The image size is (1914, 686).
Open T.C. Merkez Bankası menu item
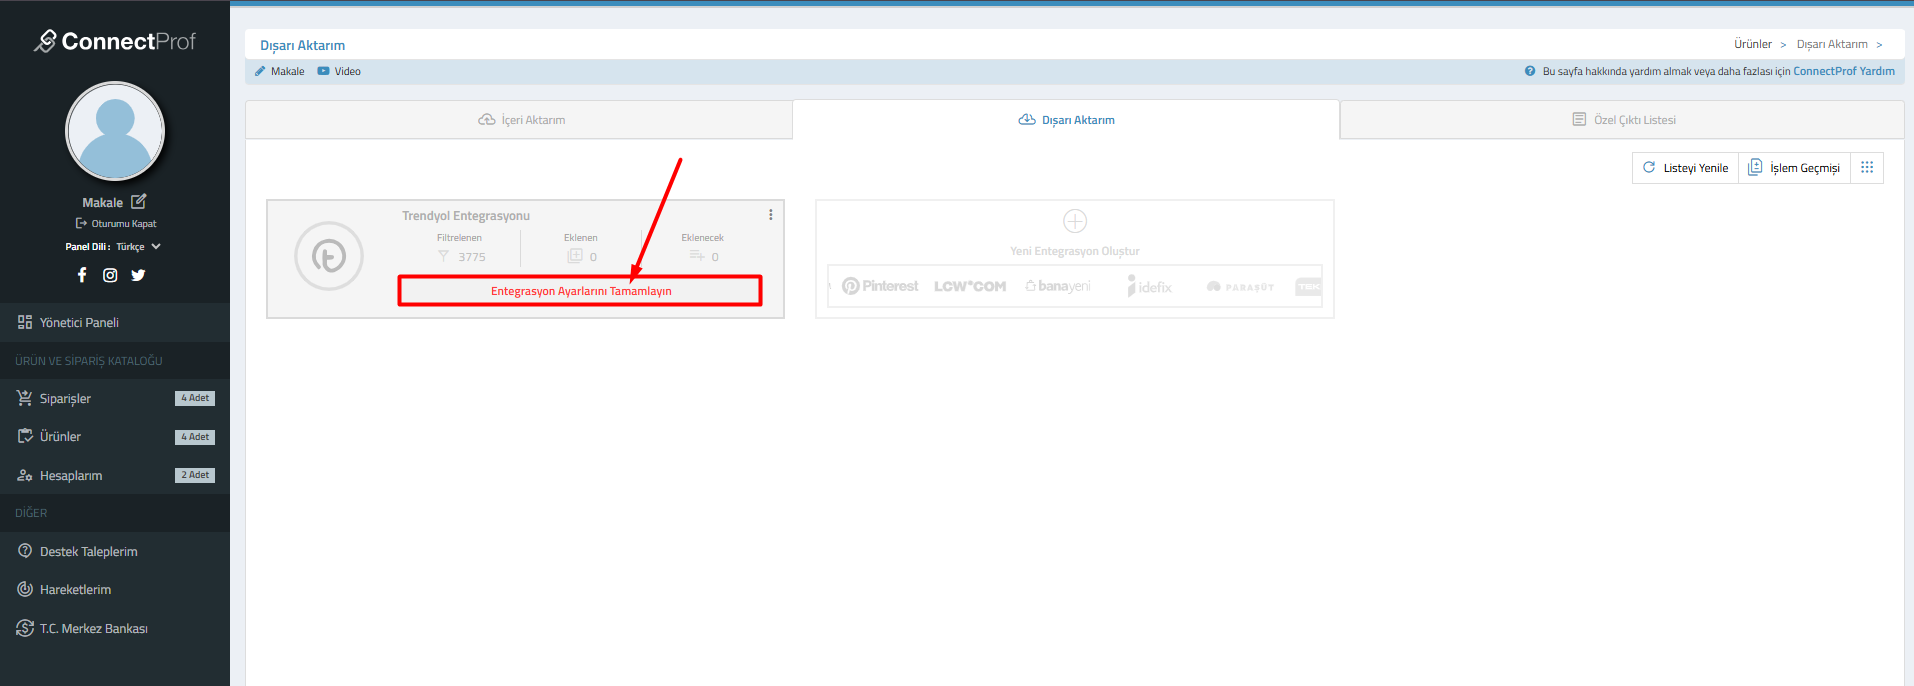coord(93,629)
